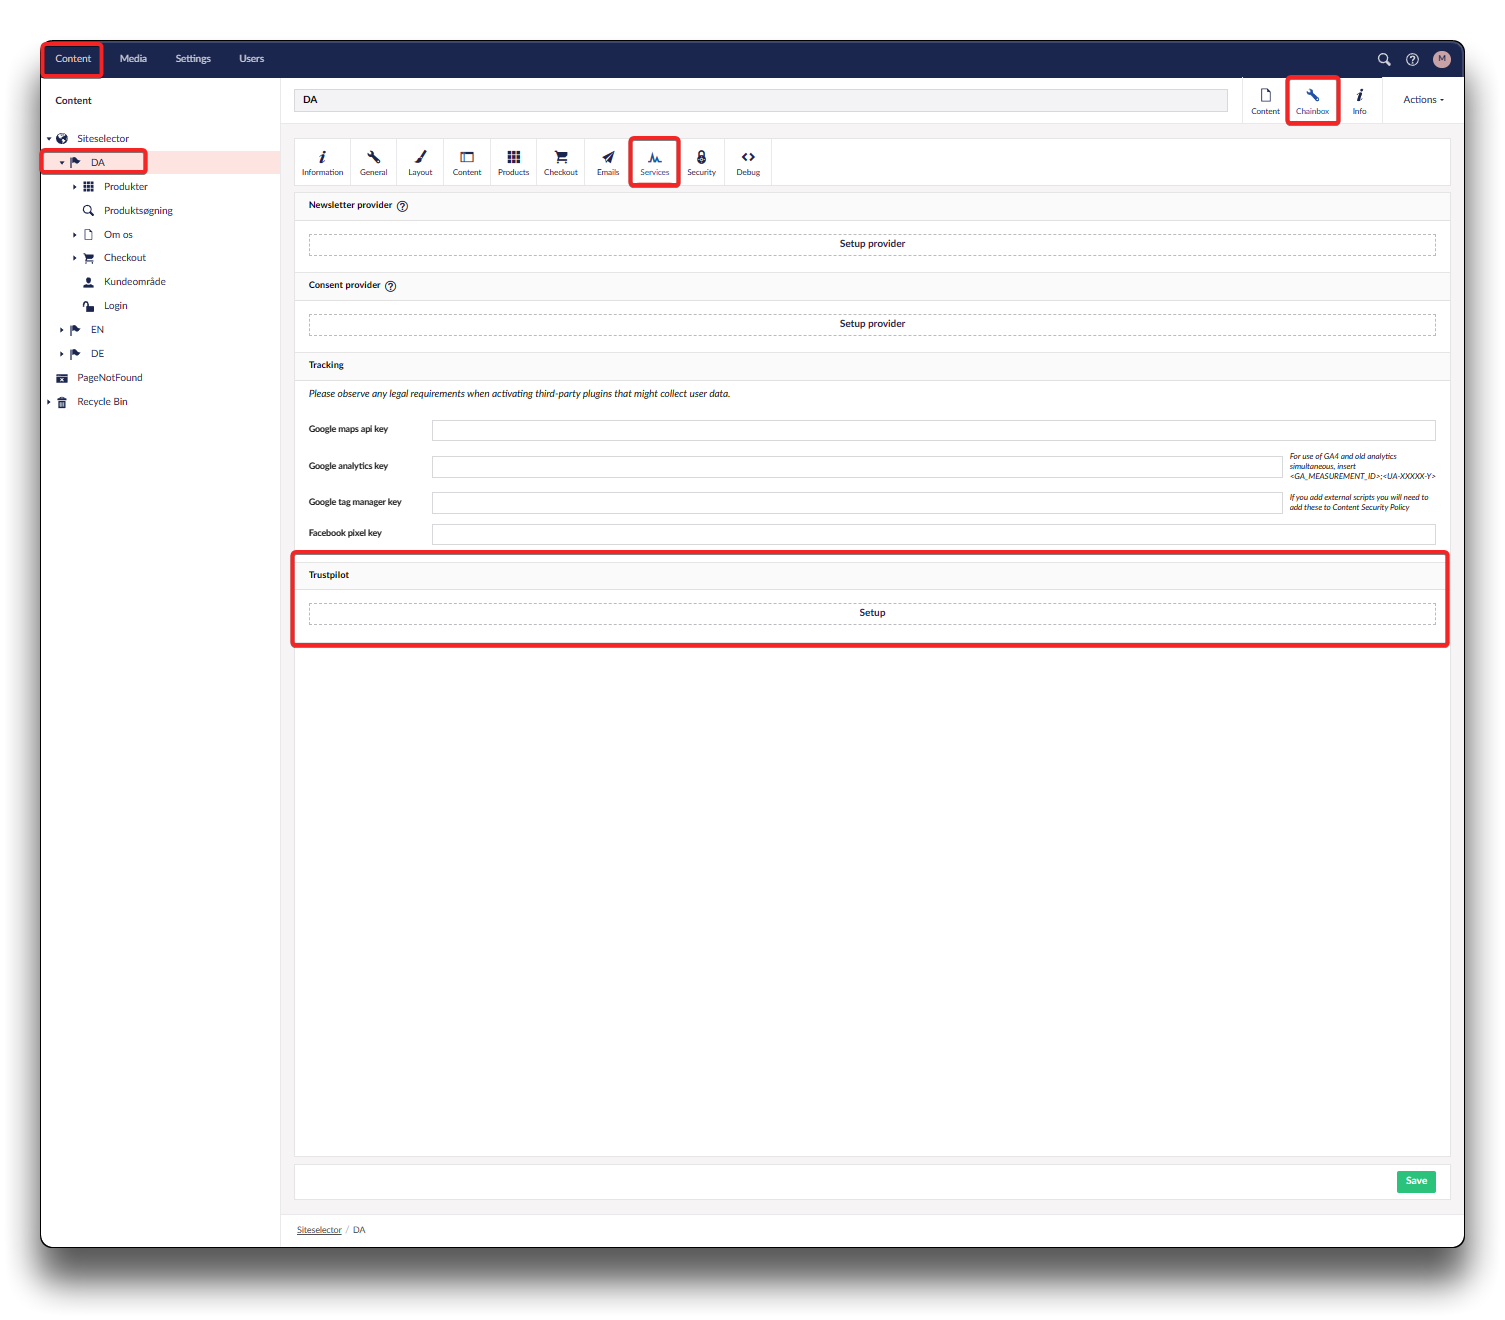Open the Checkout cart tab
Screen dimensions: 1505x1320
[x=560, y=162]
